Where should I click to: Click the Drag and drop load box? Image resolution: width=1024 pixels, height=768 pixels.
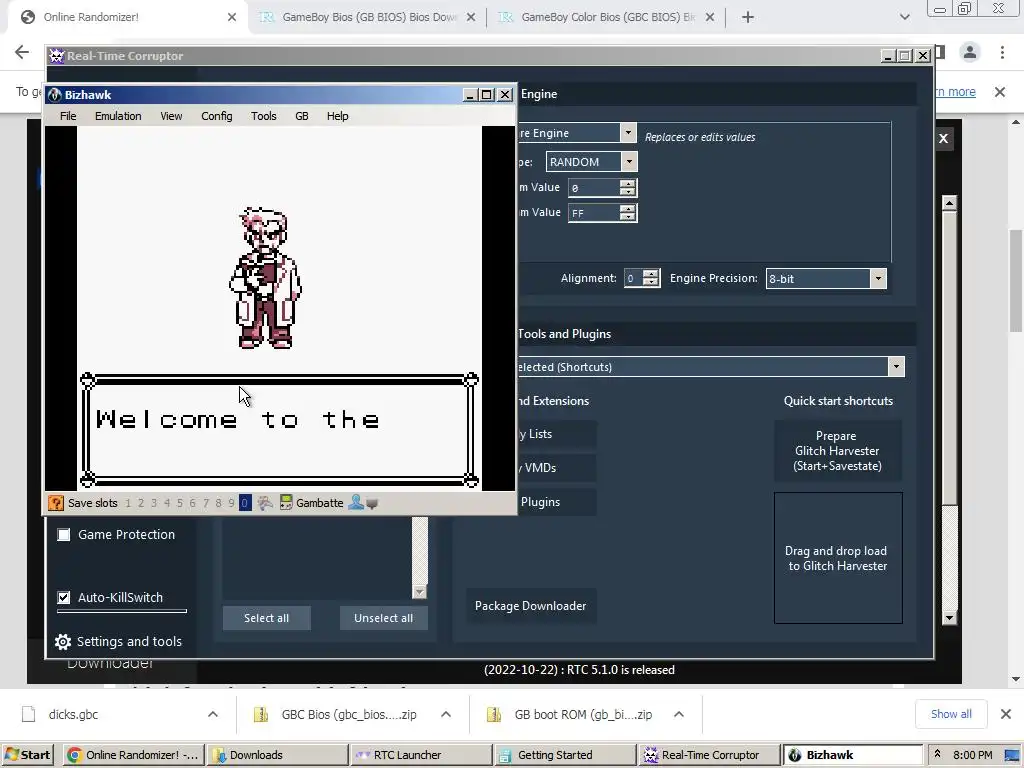[x=838, y=558]
